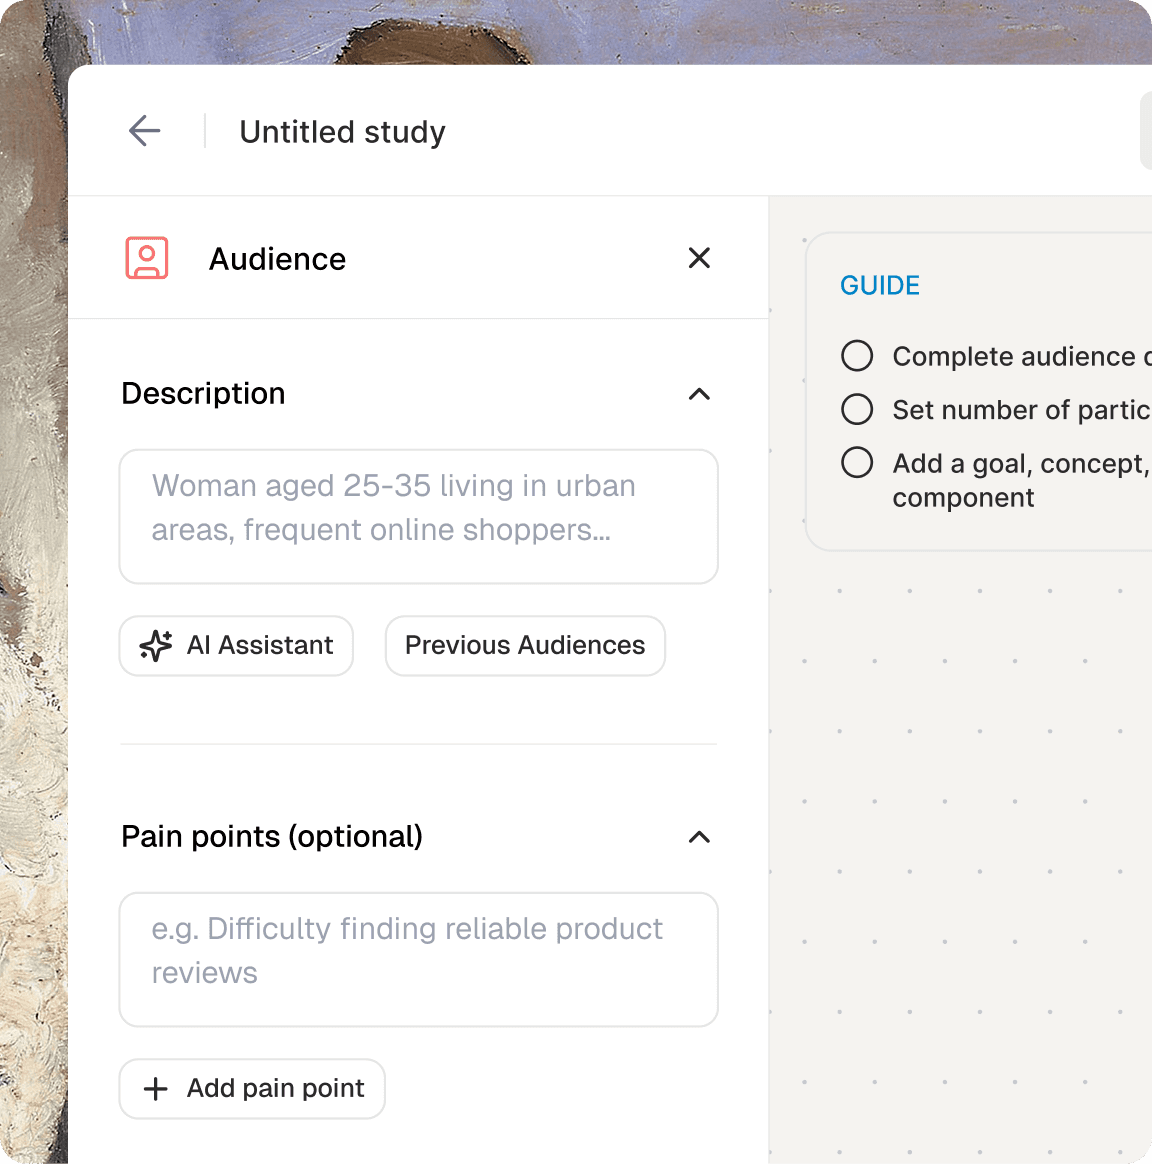
Task: Add a new pain point
Action: [252, 1089]
